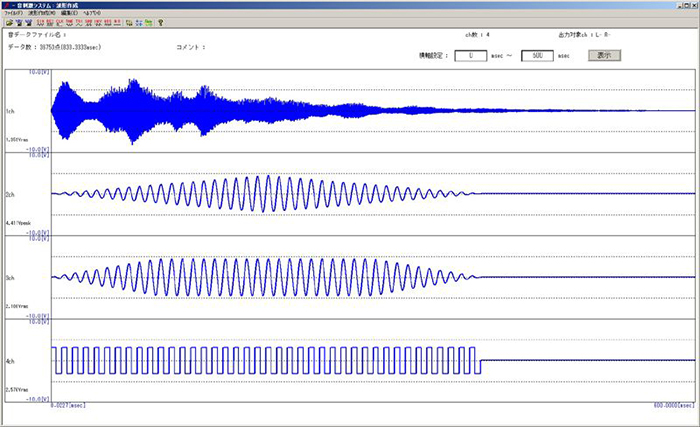Click the red waveform icon right of TRI
The image size is (700, 427).
coord(88,22)
